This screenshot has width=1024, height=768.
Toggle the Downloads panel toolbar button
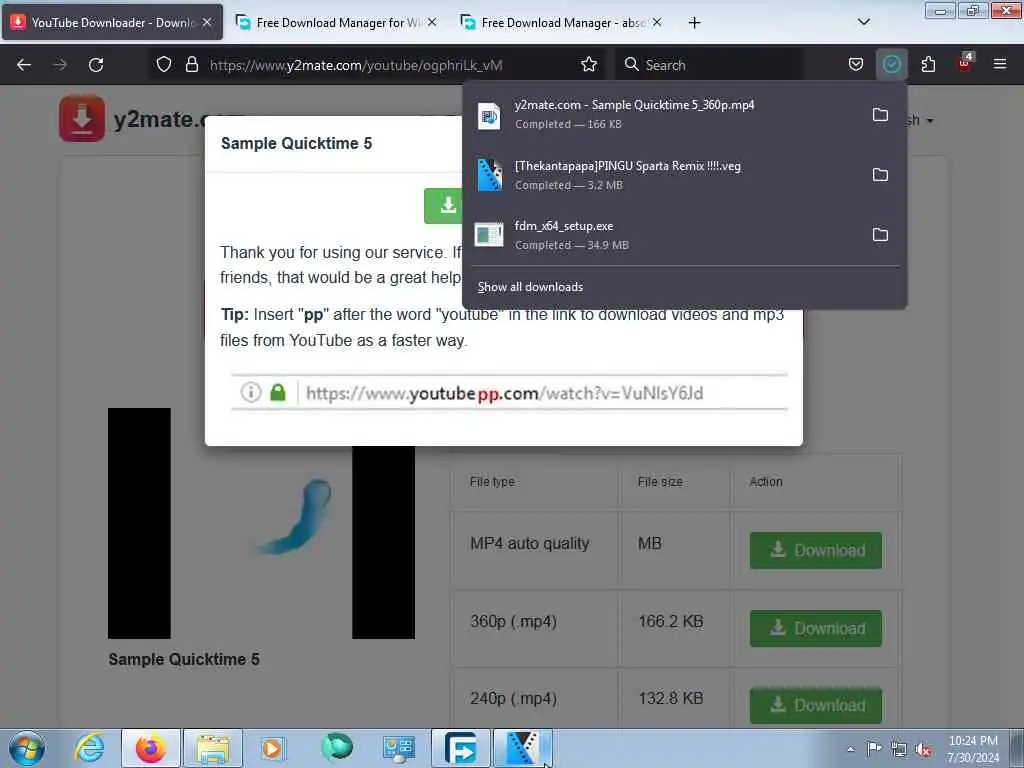pos(891,65)
